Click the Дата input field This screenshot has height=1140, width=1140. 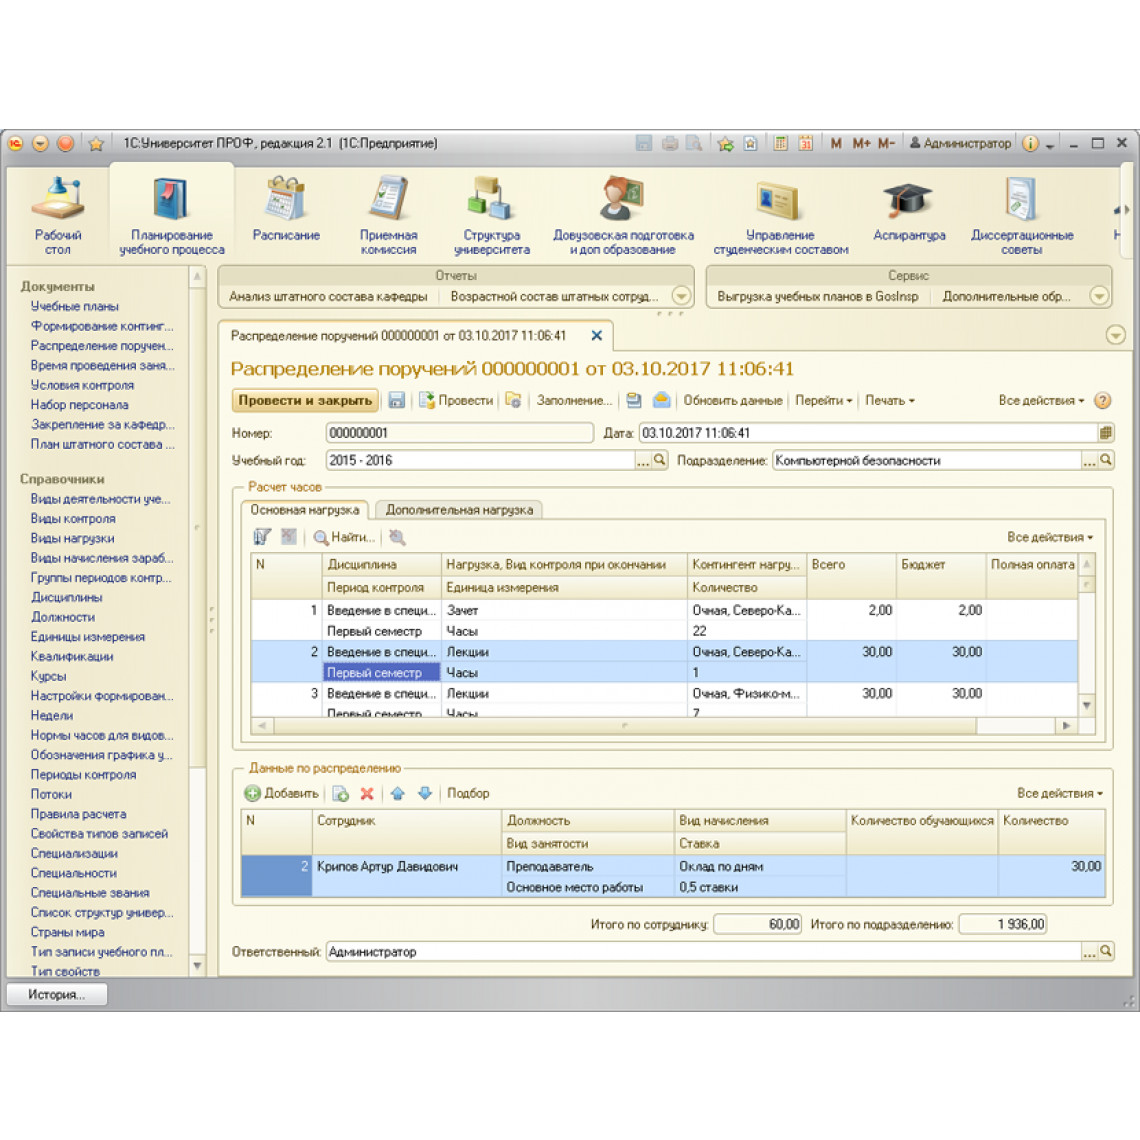pyautogui.click(x=867, y=433)
